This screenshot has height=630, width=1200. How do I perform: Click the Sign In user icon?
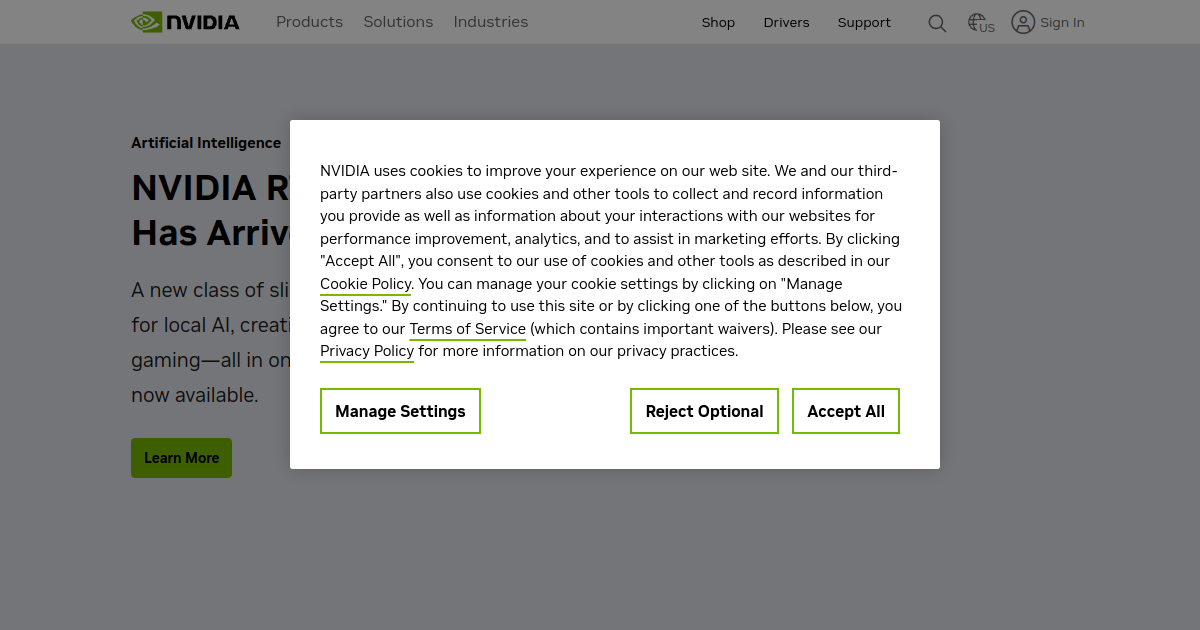point(1023,22)
